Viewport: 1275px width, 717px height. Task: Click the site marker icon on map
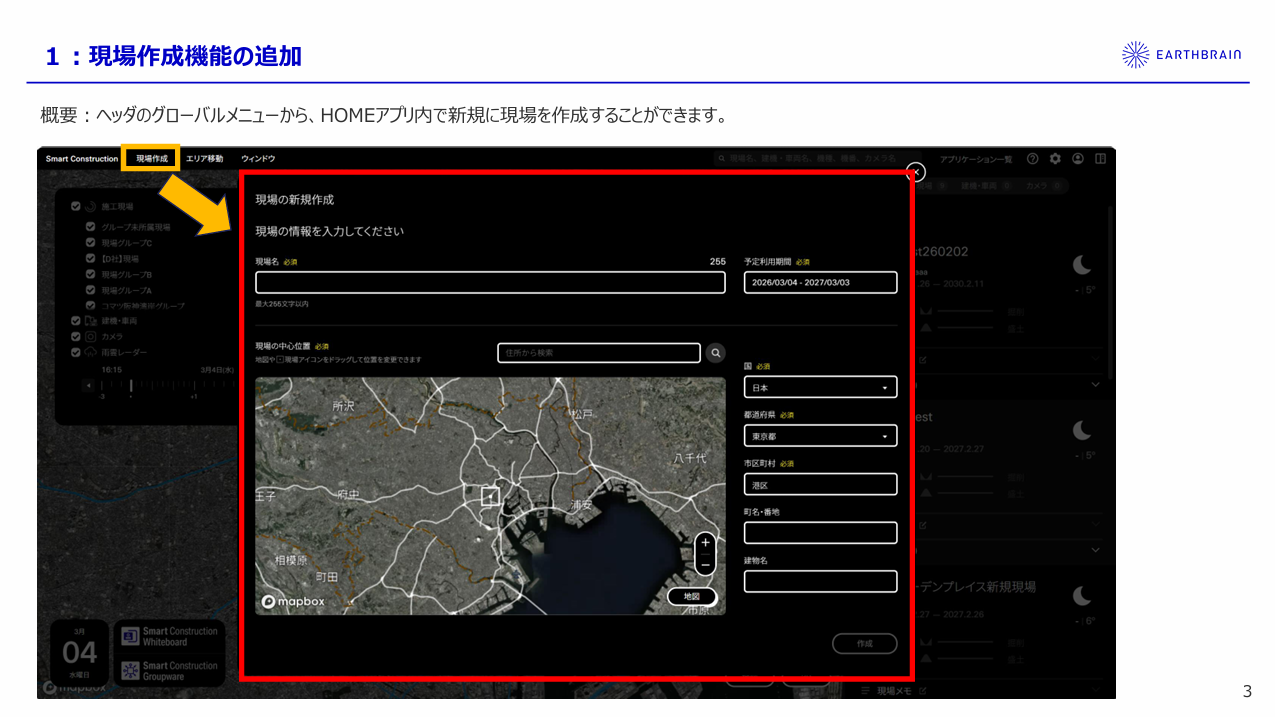(x=490, y=496)
